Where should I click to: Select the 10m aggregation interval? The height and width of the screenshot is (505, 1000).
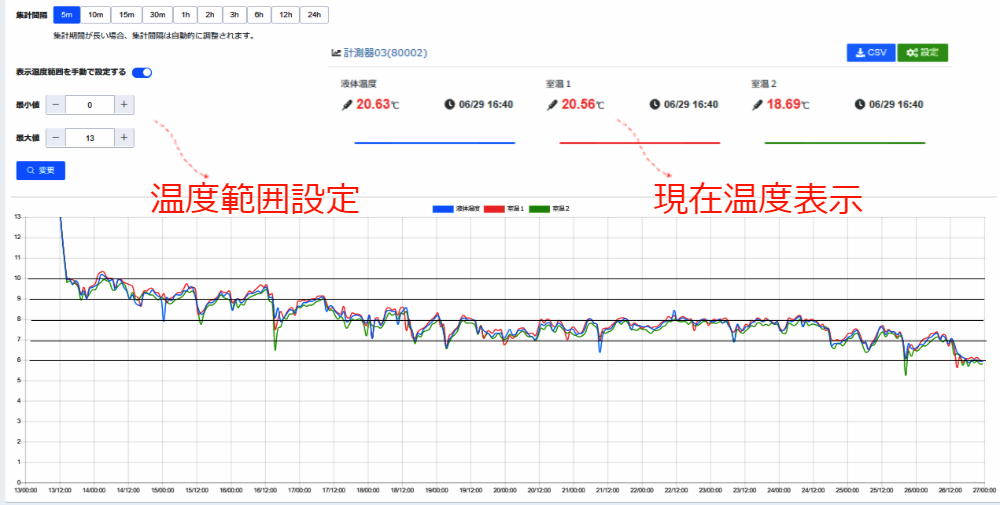96,15
